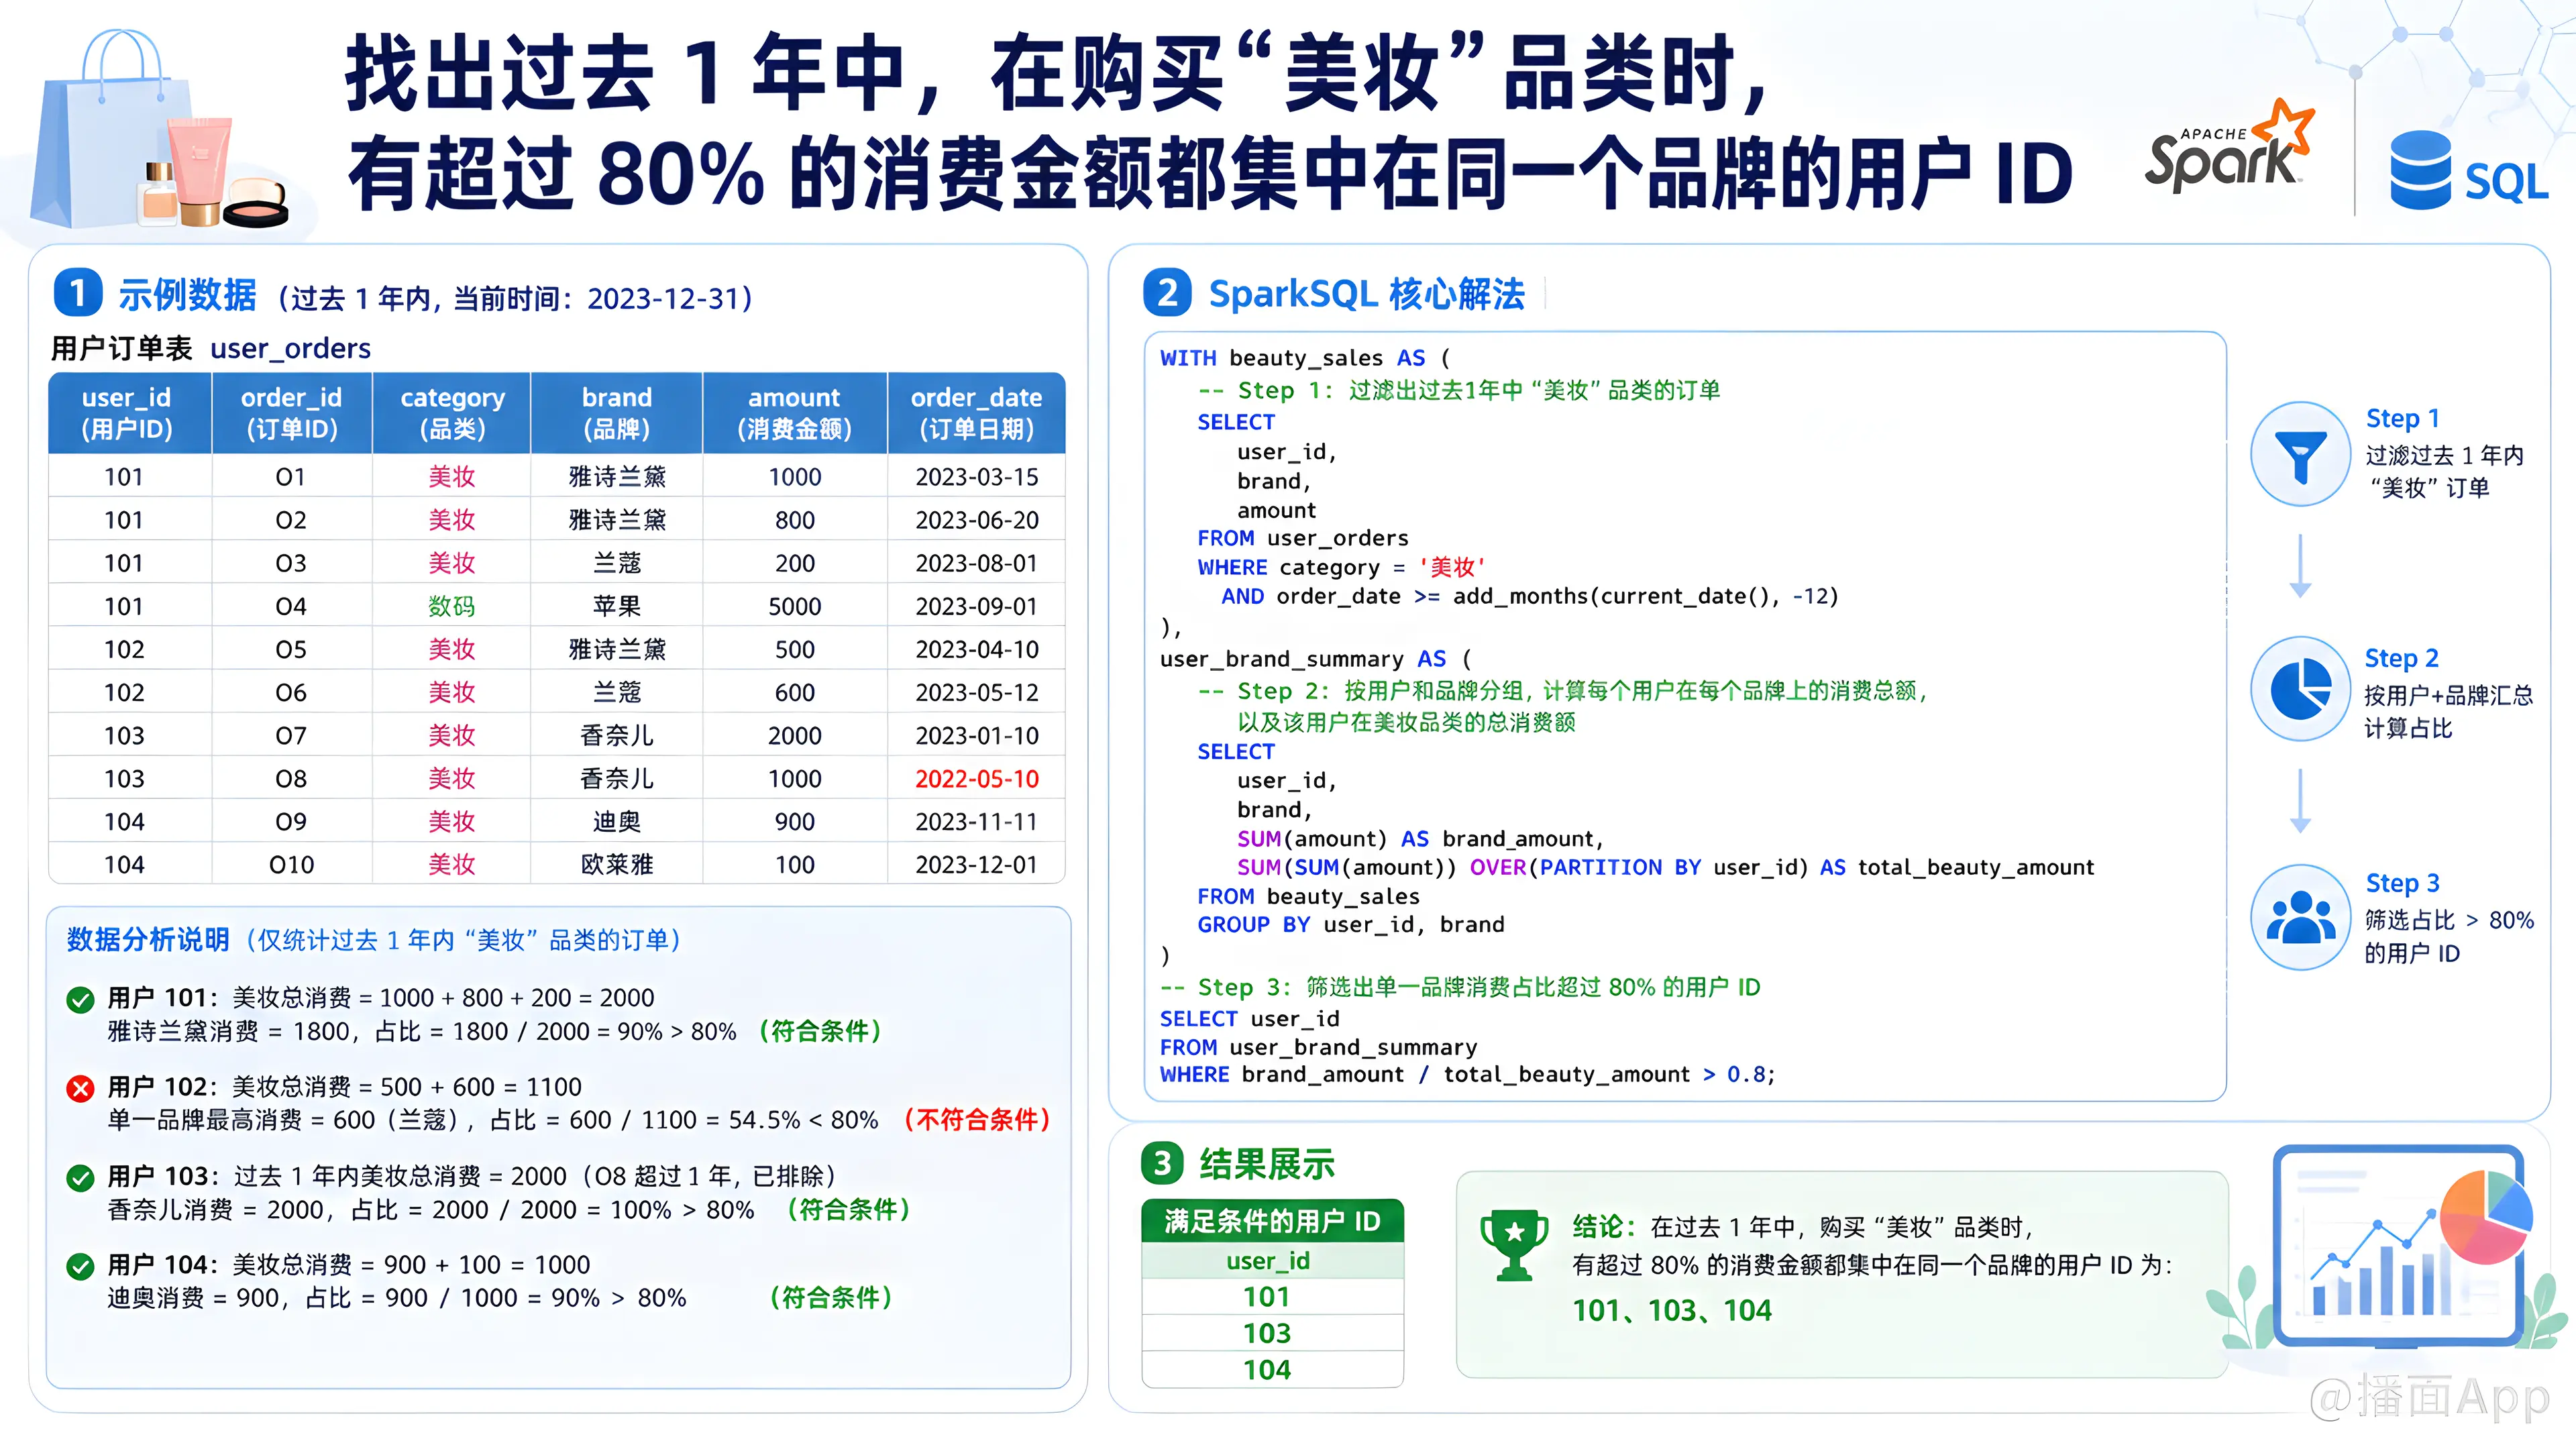Click the SparkSQL 核心解法 heading
This screenshot has width=2576, height=1449.
point(1367,294)
